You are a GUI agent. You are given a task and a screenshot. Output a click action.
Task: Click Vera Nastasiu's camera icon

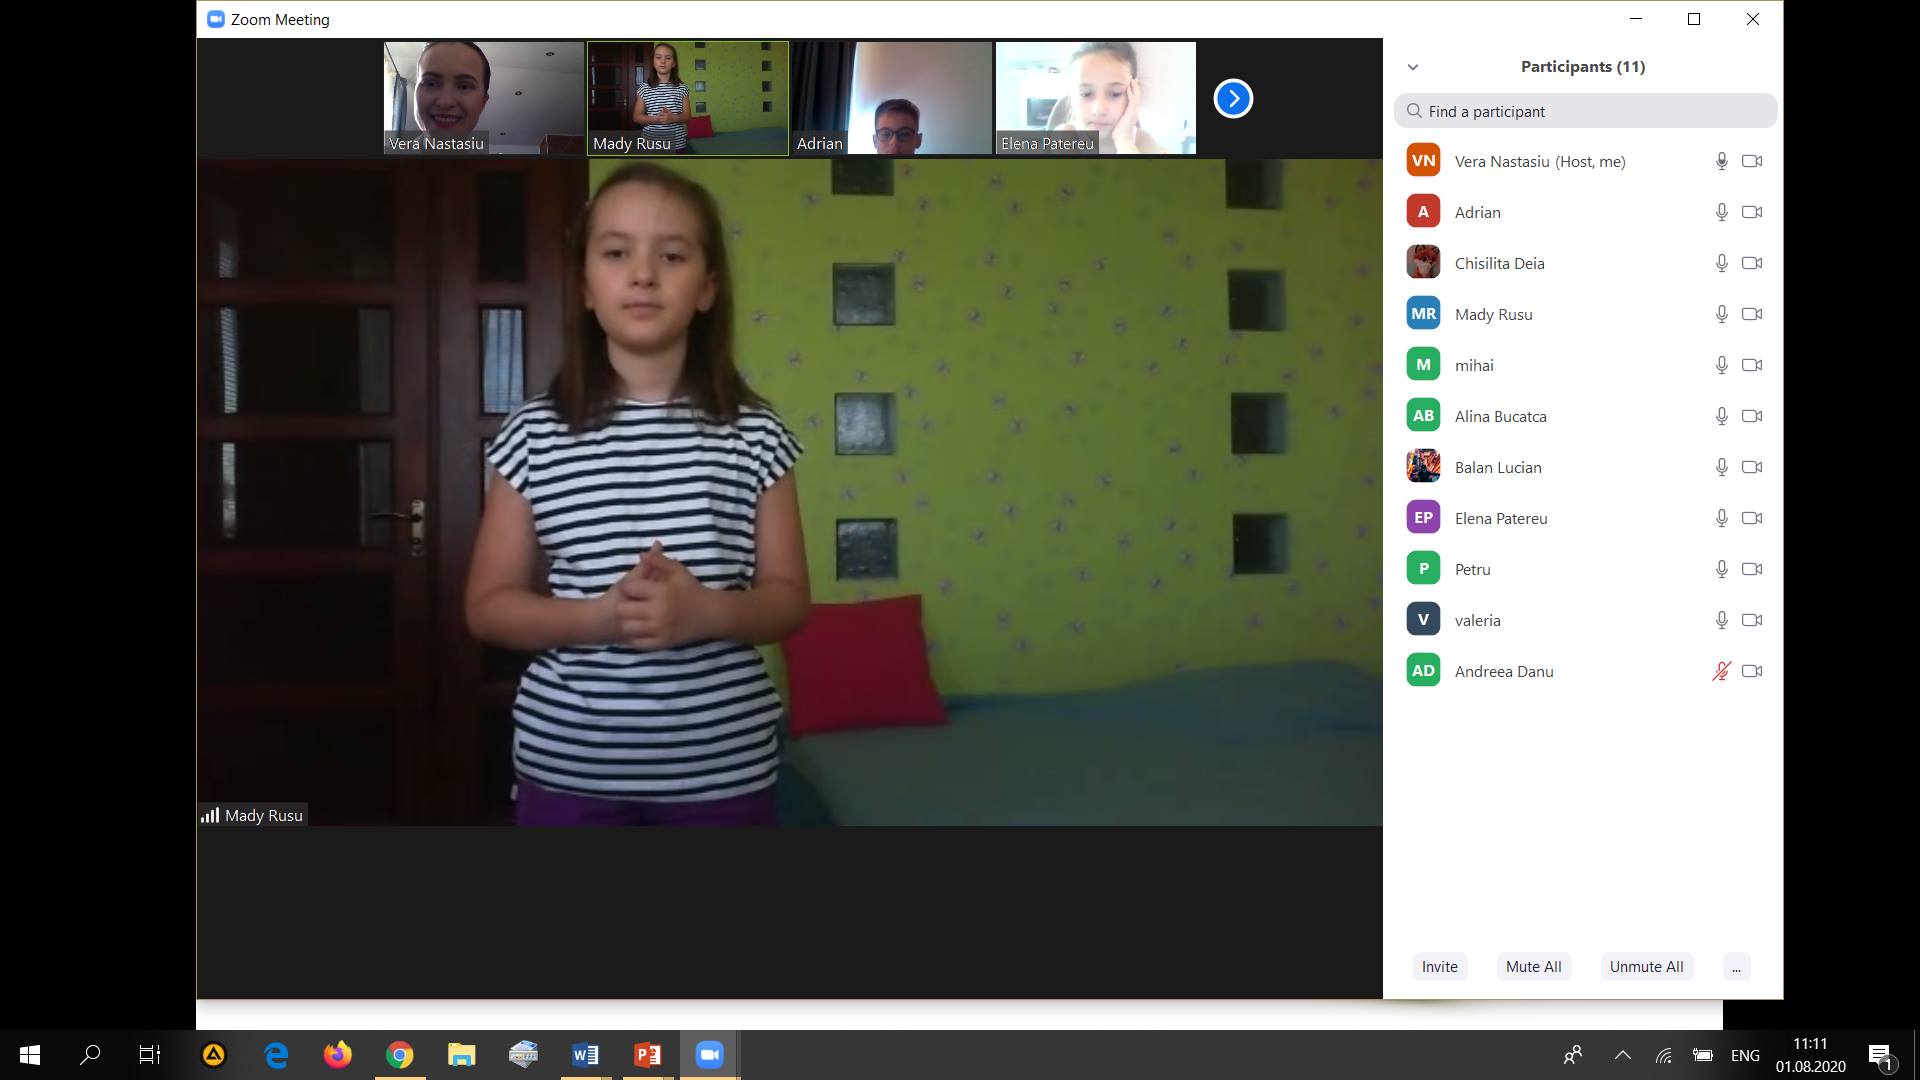1751,161
